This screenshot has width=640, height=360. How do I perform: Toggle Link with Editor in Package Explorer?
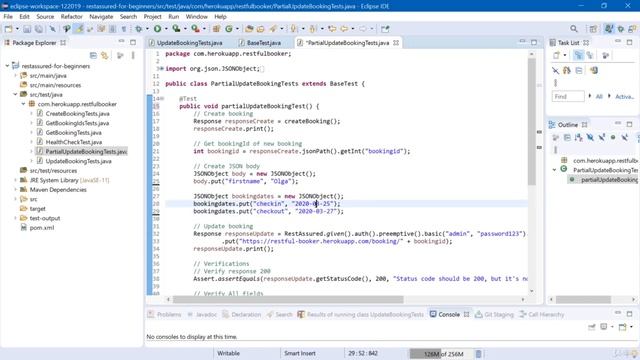click(104, 55)
